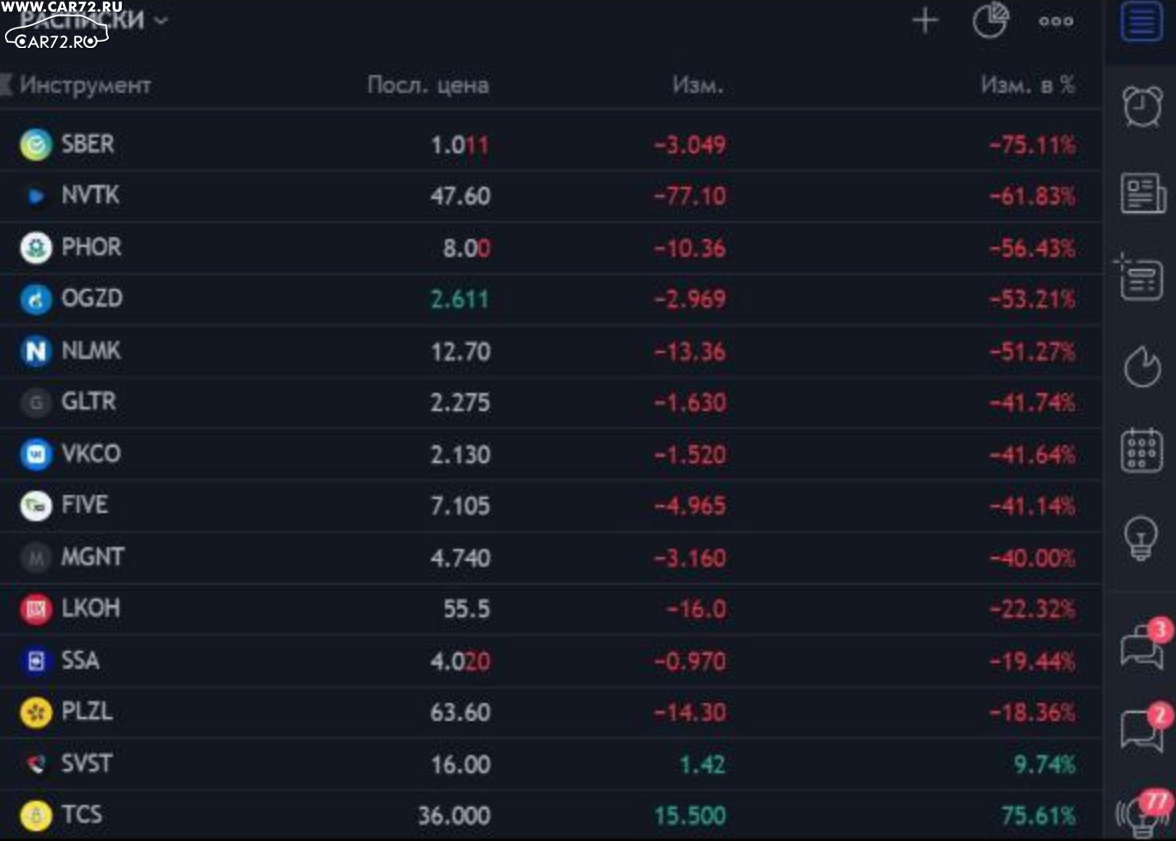Screen dimensions: 1176x841
Task: Select the SBER ticker name
Action: coord(88,143)
